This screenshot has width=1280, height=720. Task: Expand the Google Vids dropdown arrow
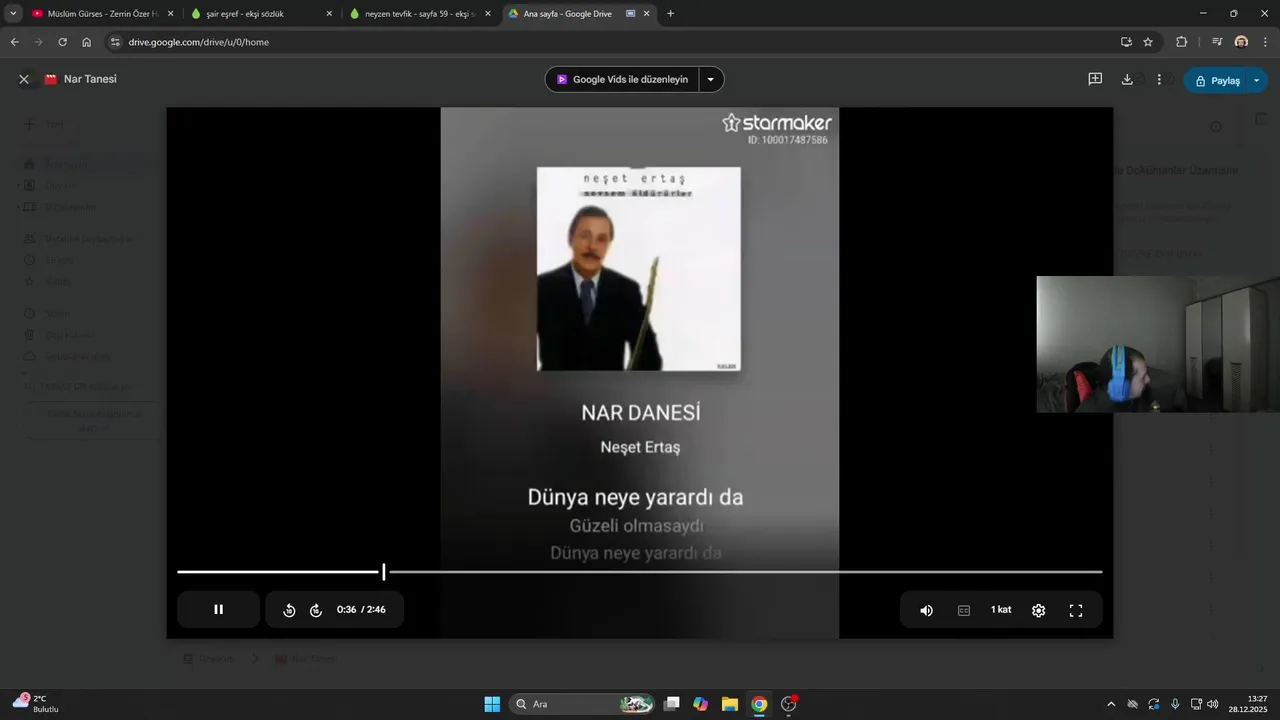click(x=711, y=79)
